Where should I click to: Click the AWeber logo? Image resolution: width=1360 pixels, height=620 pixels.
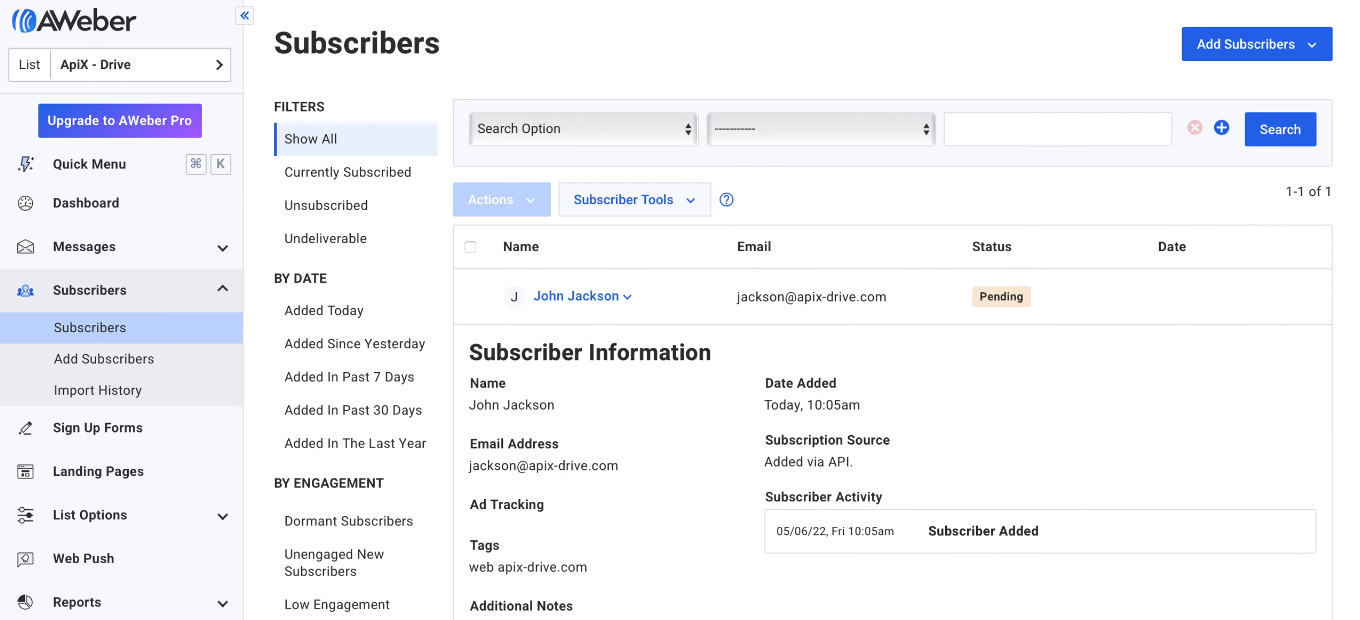coord(73,19)
